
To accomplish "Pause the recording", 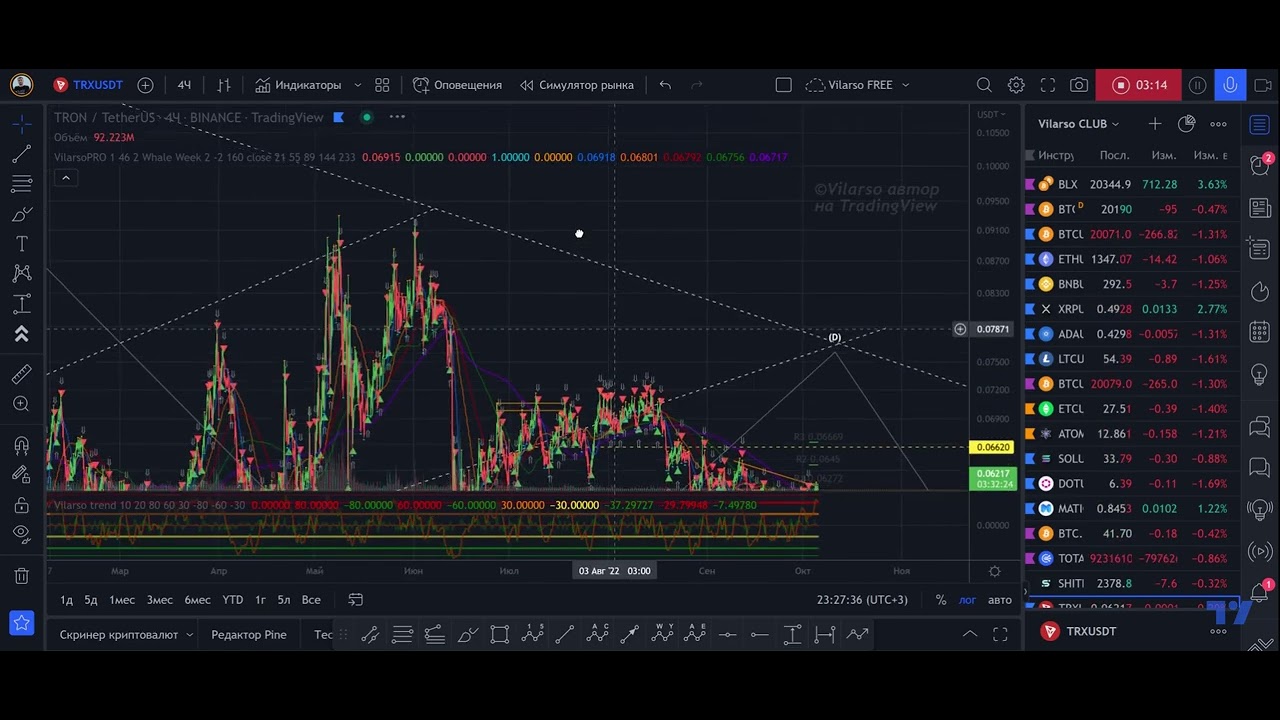I will point(1197,85).
